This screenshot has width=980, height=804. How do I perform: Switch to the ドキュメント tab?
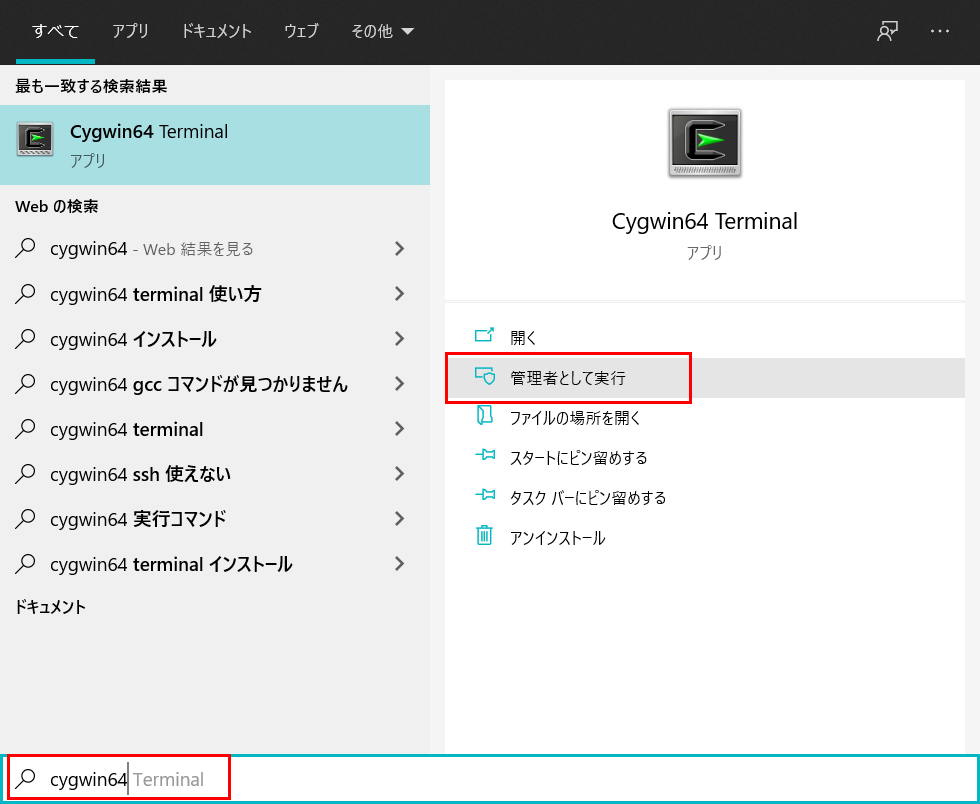pos(216,31)
